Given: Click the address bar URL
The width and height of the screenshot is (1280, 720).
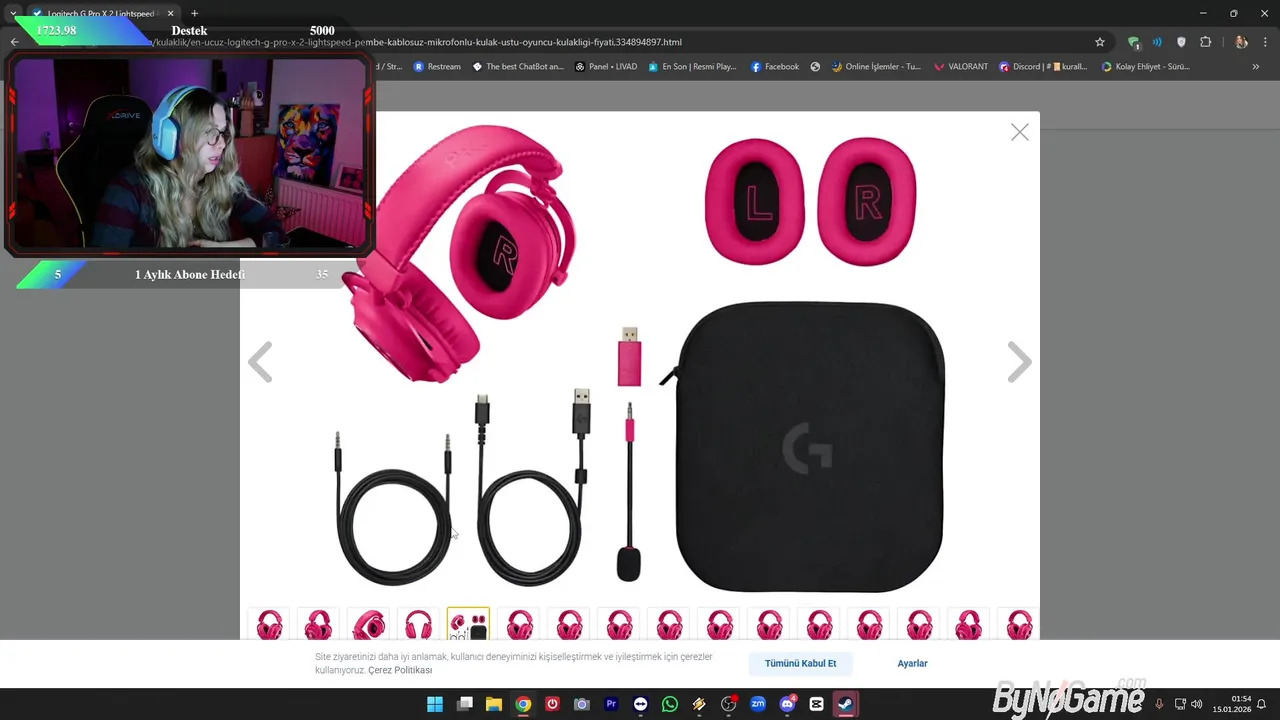Looking at the screenshot, I should [x=418, y=42].
